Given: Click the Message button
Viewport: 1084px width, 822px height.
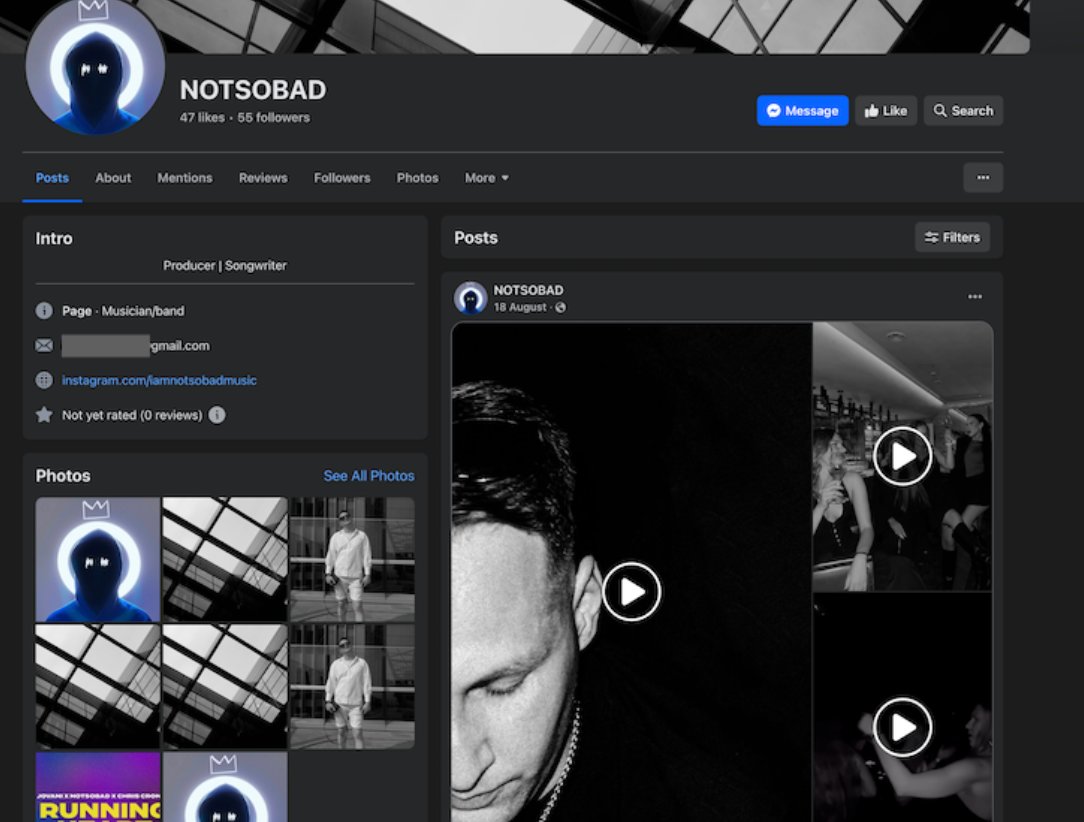Looking at the screenshot, I should [802, 111].
